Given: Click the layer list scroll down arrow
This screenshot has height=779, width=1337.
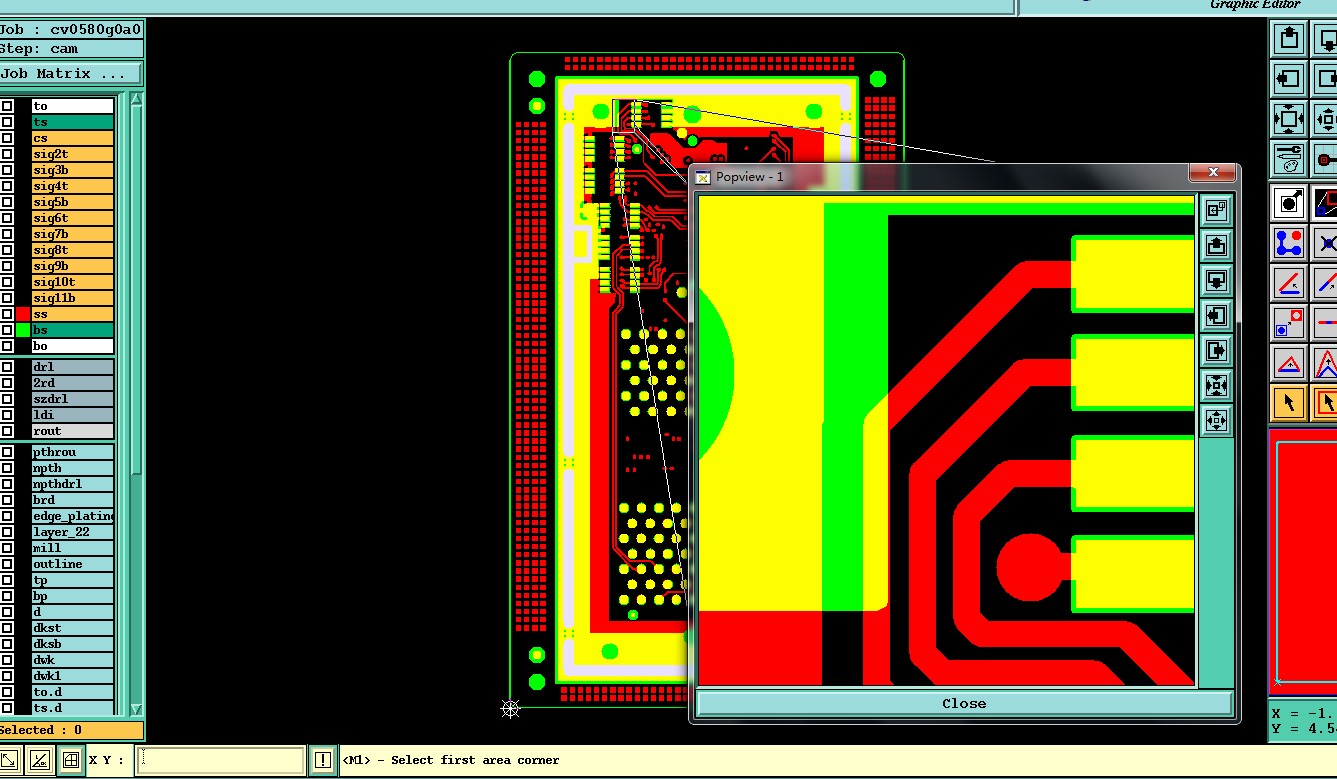Looking at the screenshot, I should (x=136, y=709).
